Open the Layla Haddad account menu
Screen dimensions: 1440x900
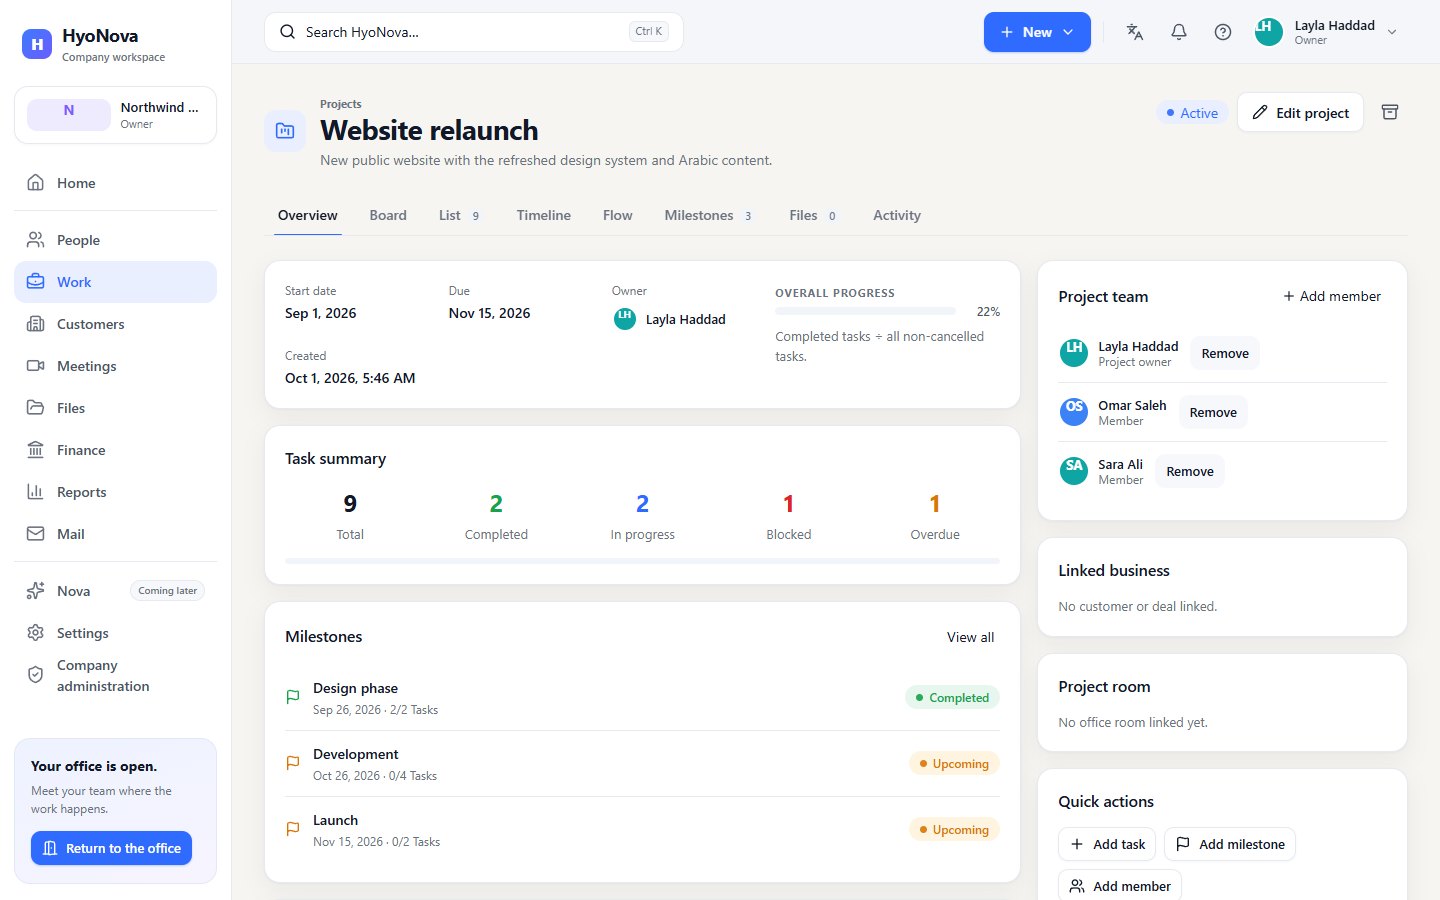(x=1326, y=32)
